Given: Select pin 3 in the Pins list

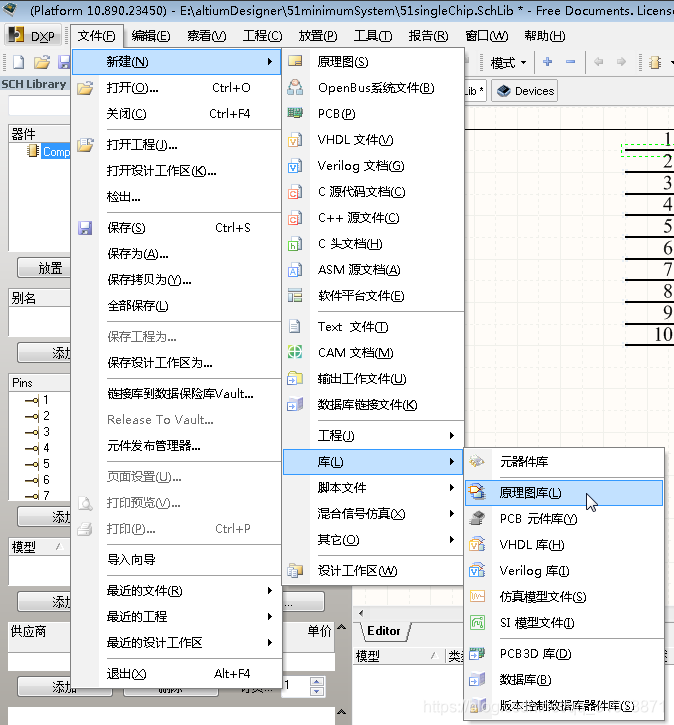Looking at the screenshot, I should coord(46,432).
